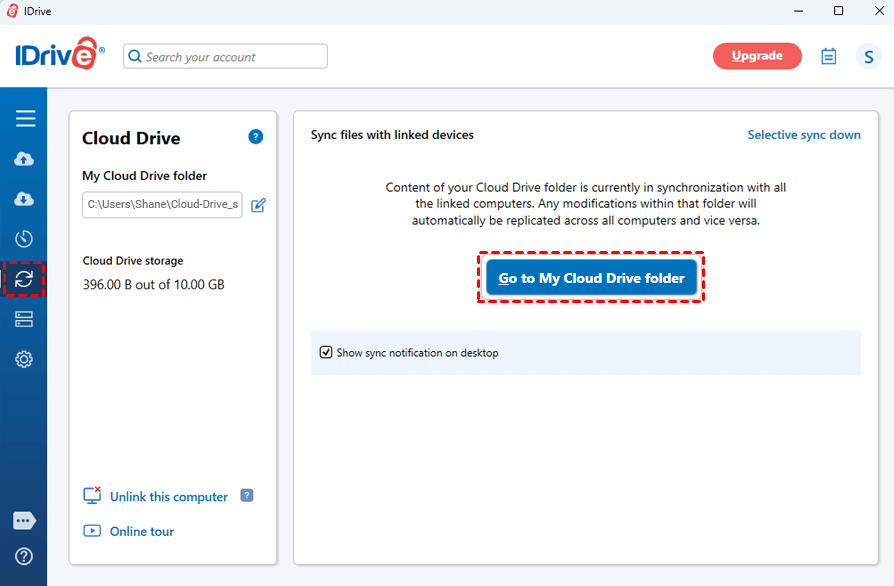Open the Online tour link
This screenshot has width=894, height=586.
coord(141,531)
